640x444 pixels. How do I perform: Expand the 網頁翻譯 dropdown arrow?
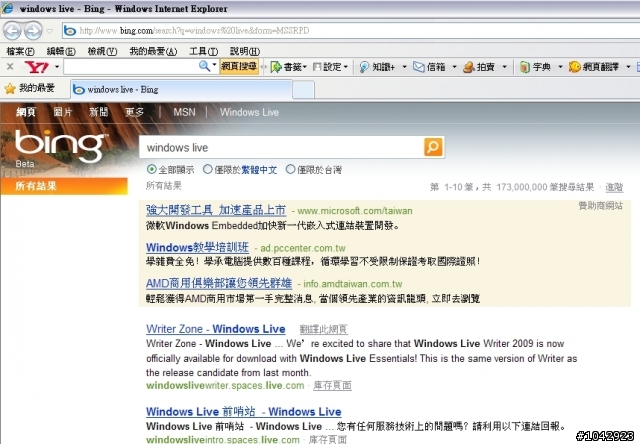tap(628, 67)
